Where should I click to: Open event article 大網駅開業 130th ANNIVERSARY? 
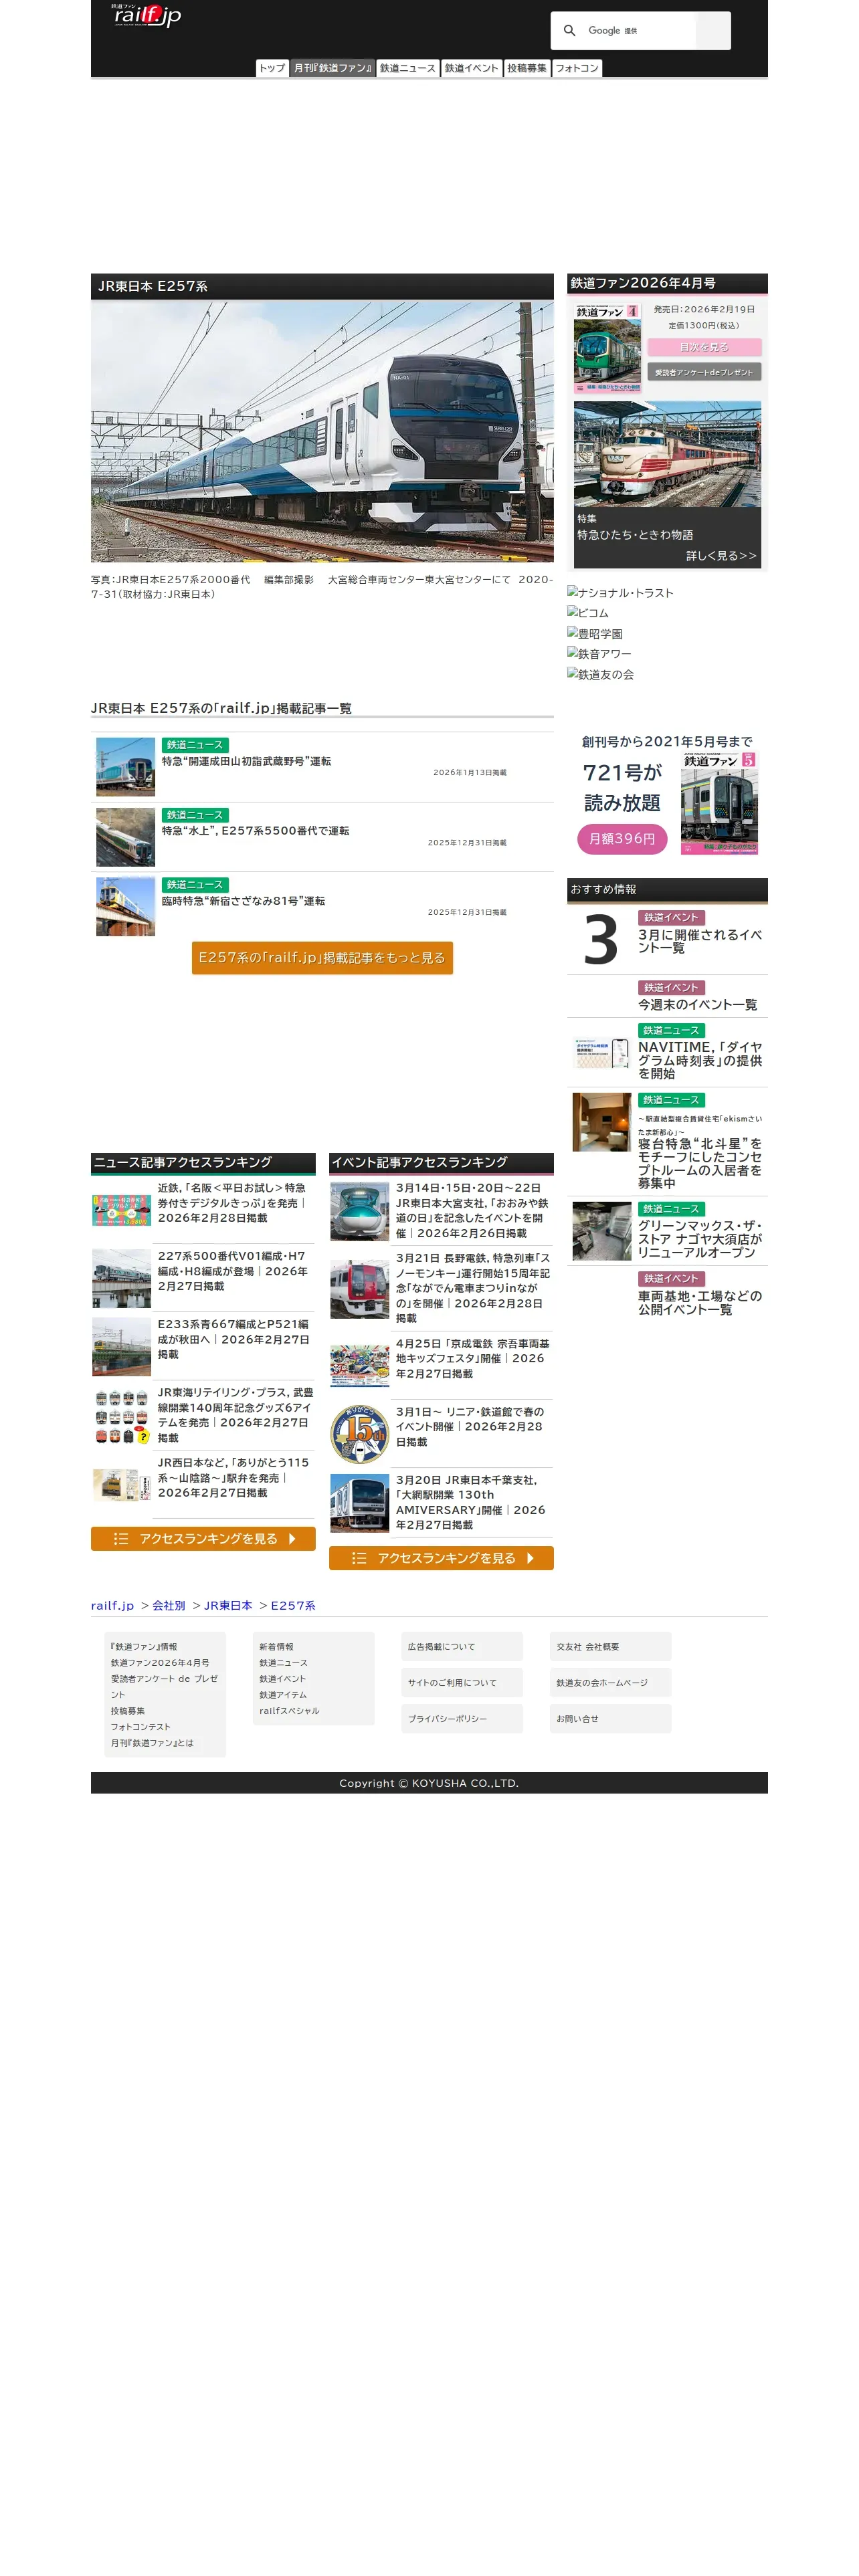(471, 1503)
